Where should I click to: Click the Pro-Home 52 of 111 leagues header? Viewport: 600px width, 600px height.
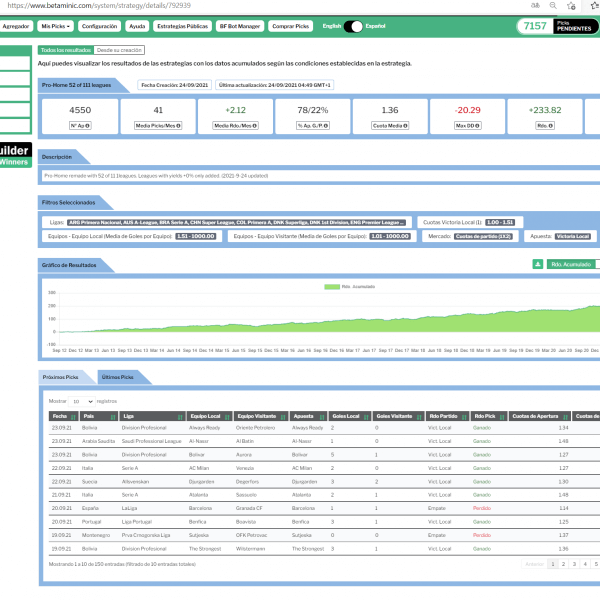pos(77,85)
